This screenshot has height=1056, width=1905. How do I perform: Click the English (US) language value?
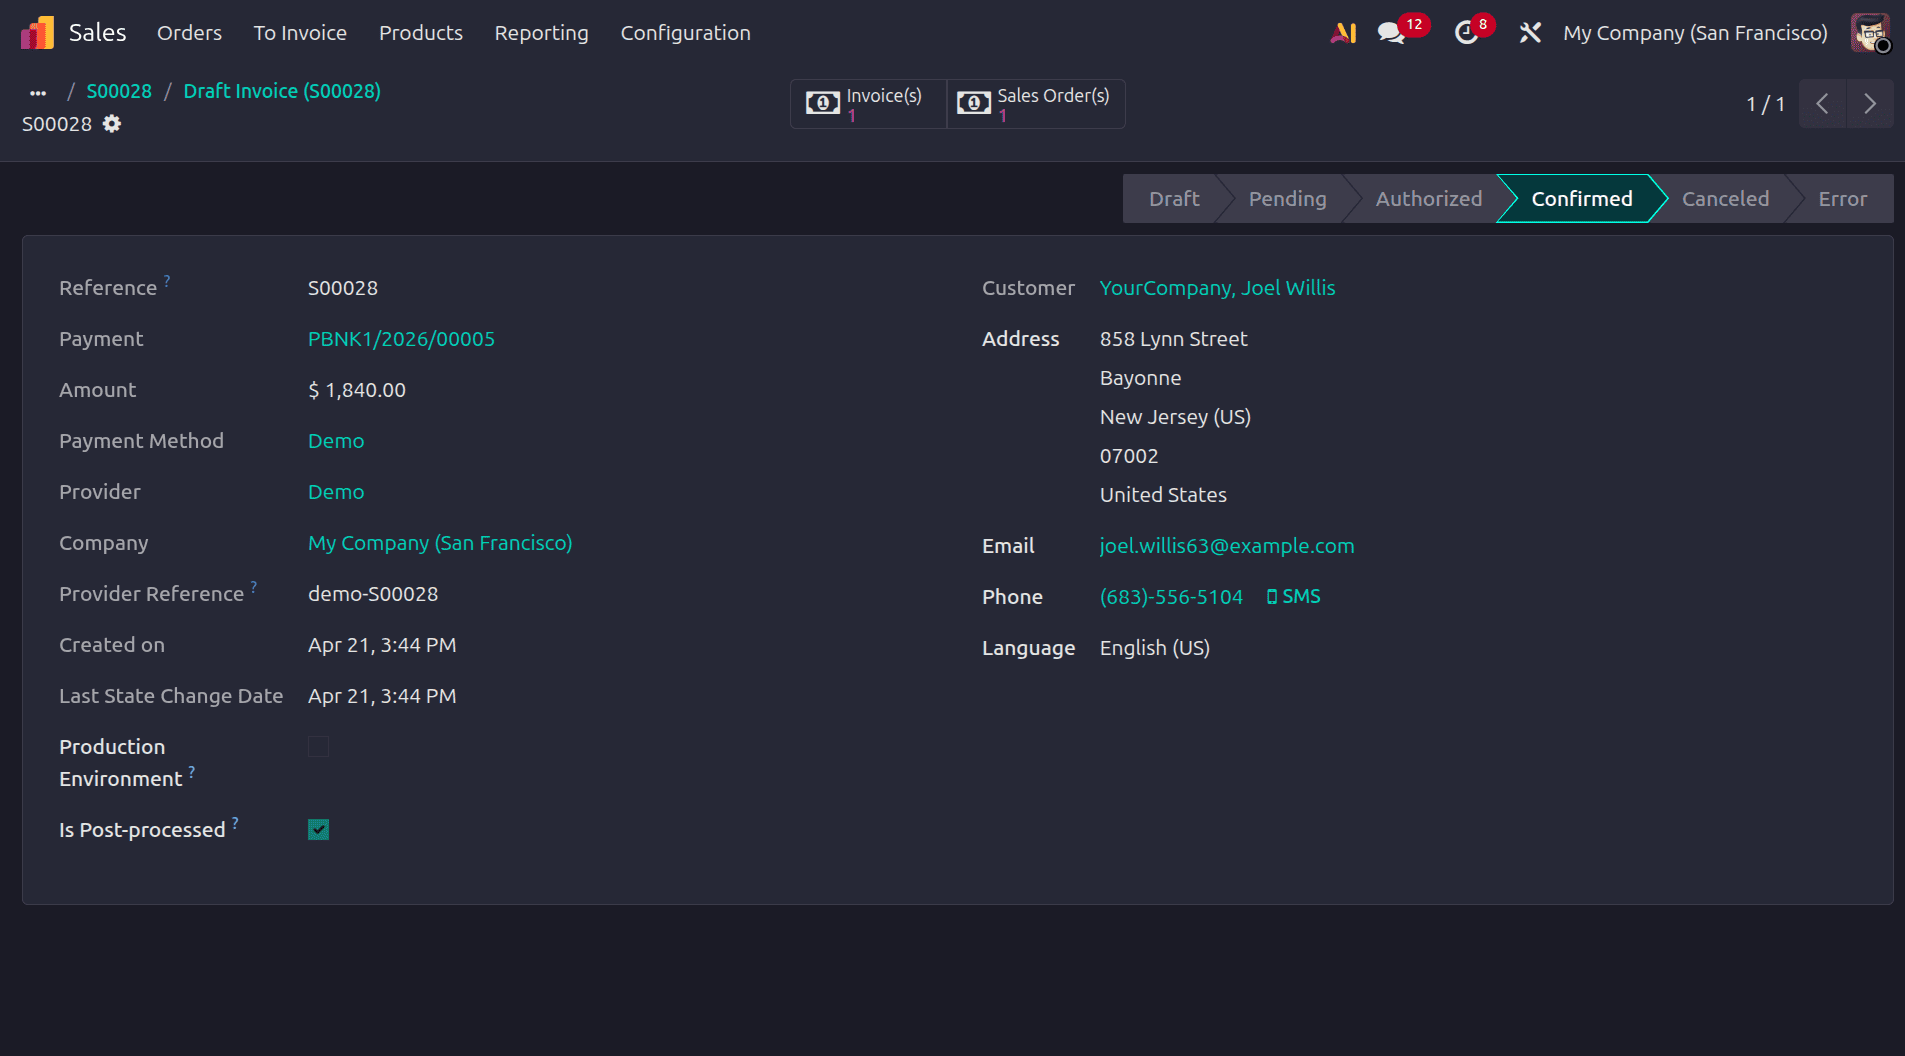tap(1155, 648)
